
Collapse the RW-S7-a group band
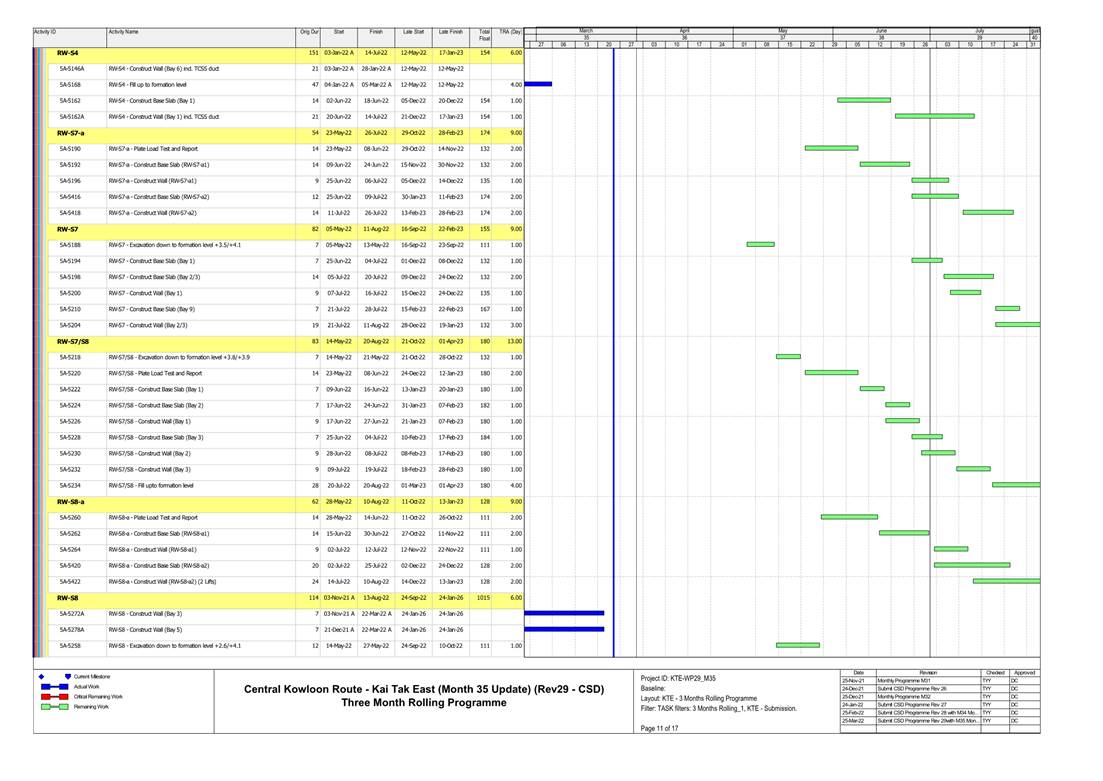click(70, 132)
